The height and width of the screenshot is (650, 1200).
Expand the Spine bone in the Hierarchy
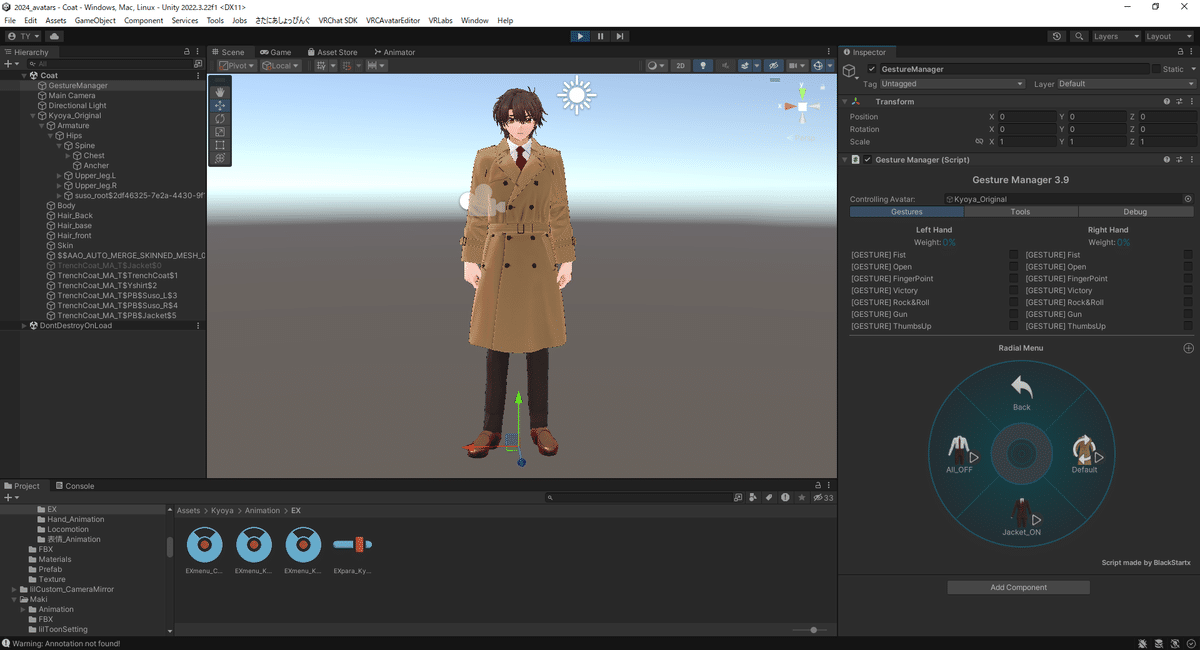tap(60, 145)
